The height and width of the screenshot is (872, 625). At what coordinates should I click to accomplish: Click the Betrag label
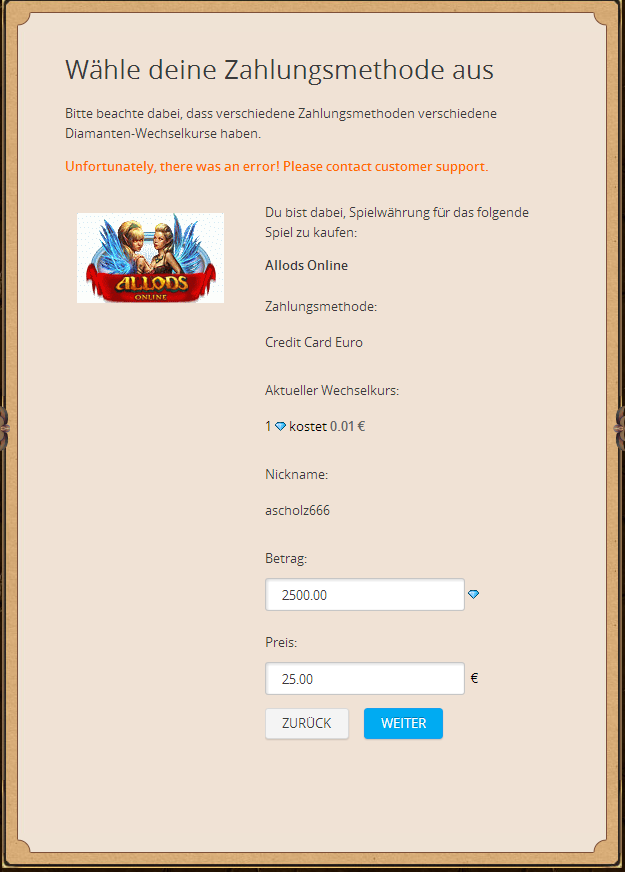tap(286, 558)
